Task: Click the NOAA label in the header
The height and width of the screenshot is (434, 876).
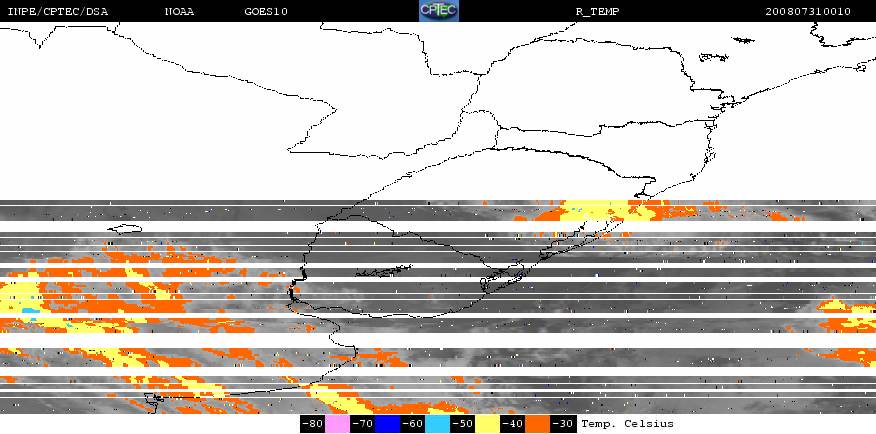Action: (179, 11)
